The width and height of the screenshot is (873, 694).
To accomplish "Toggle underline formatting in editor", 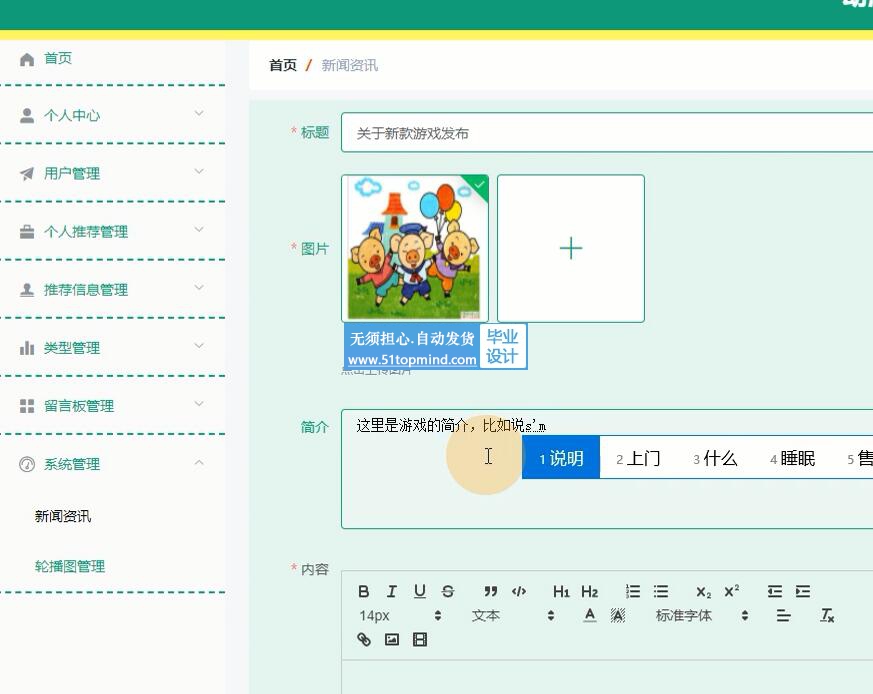I will coord(420,591).
